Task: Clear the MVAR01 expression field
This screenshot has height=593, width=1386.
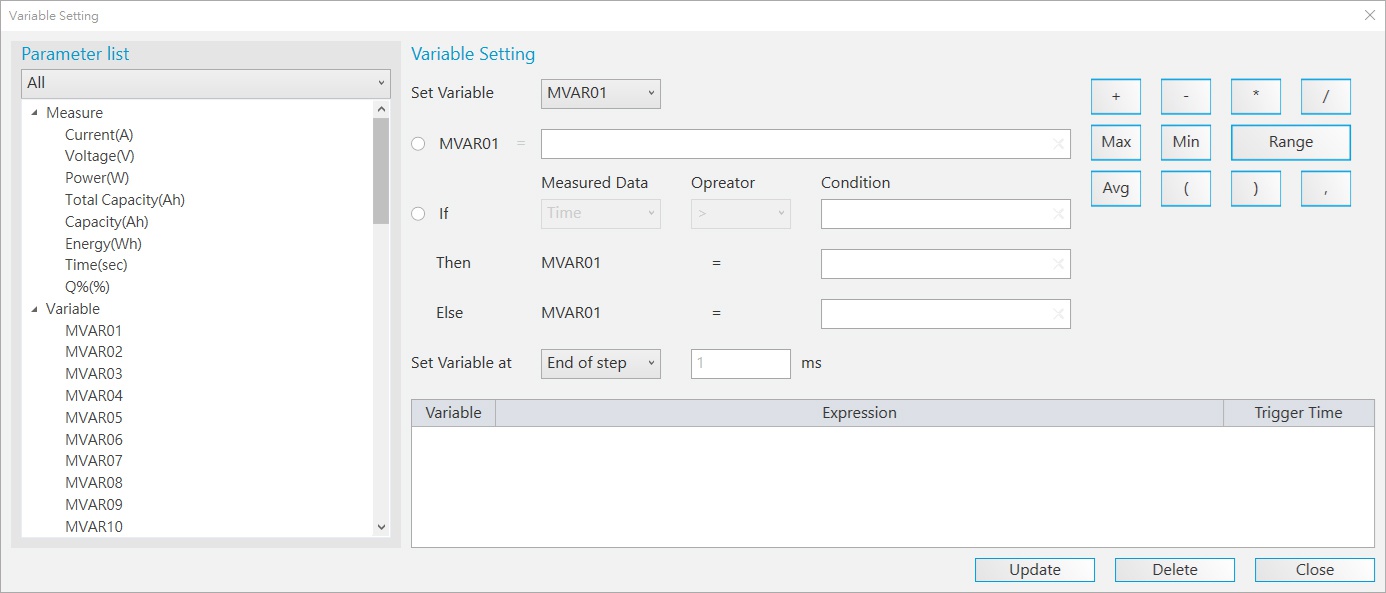Action: pyautogui.click(x=1058, y=145)
